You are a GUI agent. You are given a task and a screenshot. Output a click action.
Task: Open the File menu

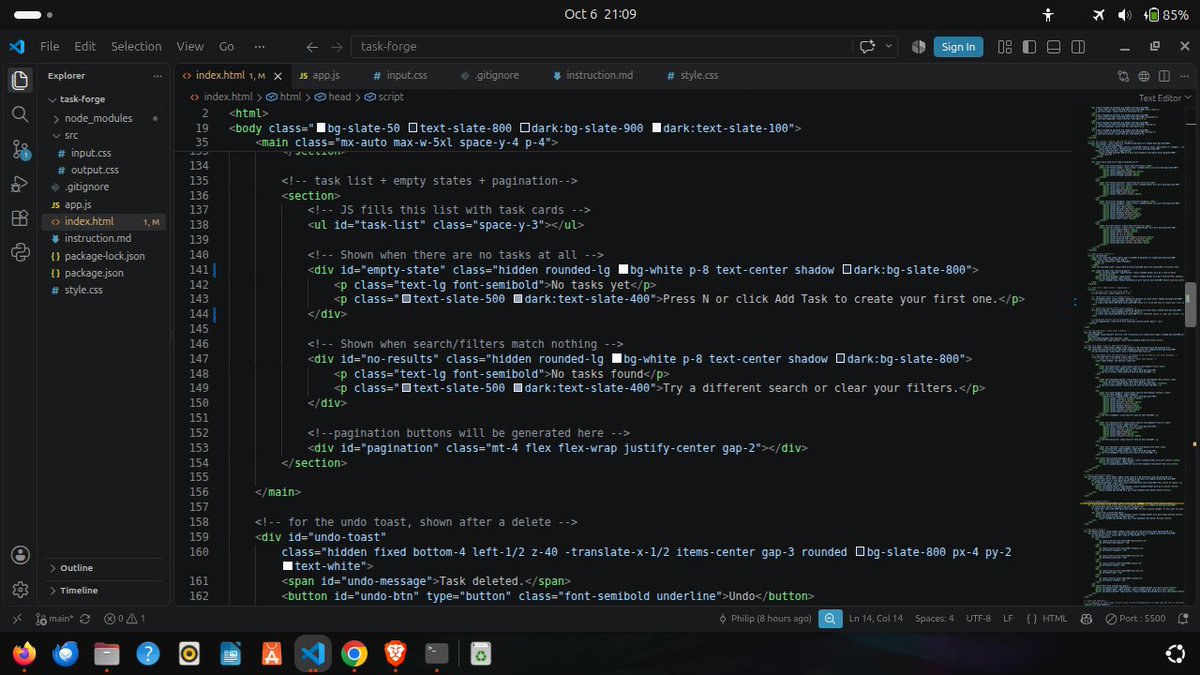pyautogui.click(x=49, y=46)
